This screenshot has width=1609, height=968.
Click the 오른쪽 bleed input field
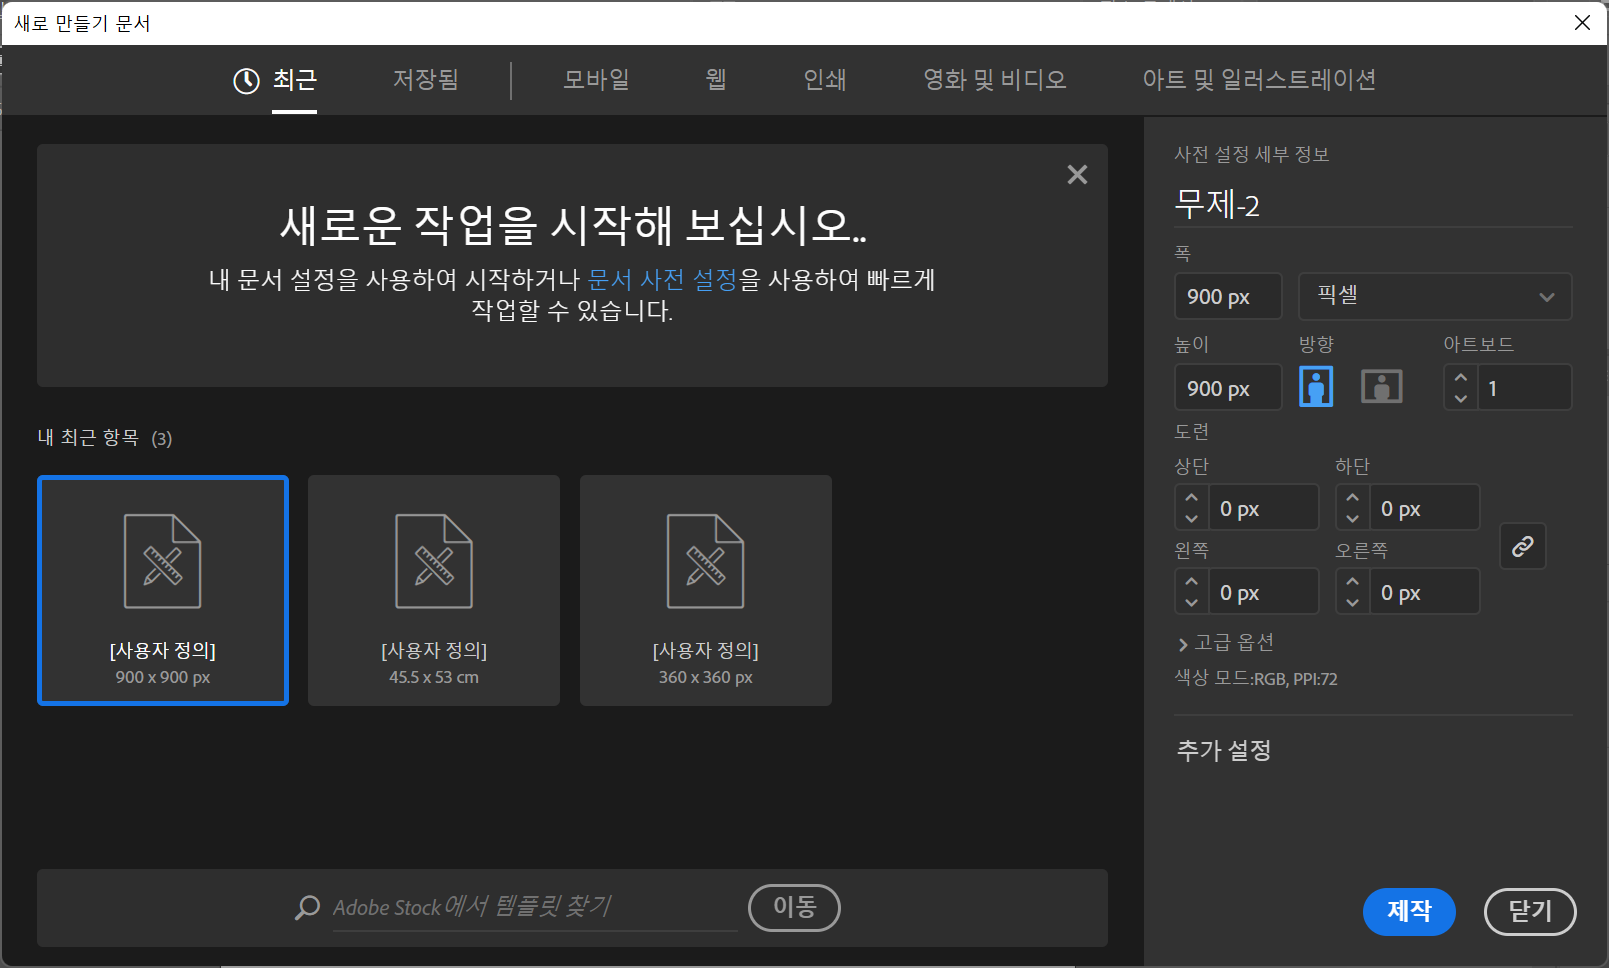point(1425,592)
